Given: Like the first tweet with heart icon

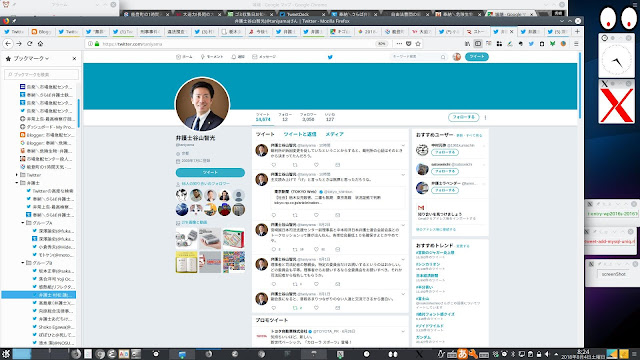Looking at the screenshot, I should [316, 165].
